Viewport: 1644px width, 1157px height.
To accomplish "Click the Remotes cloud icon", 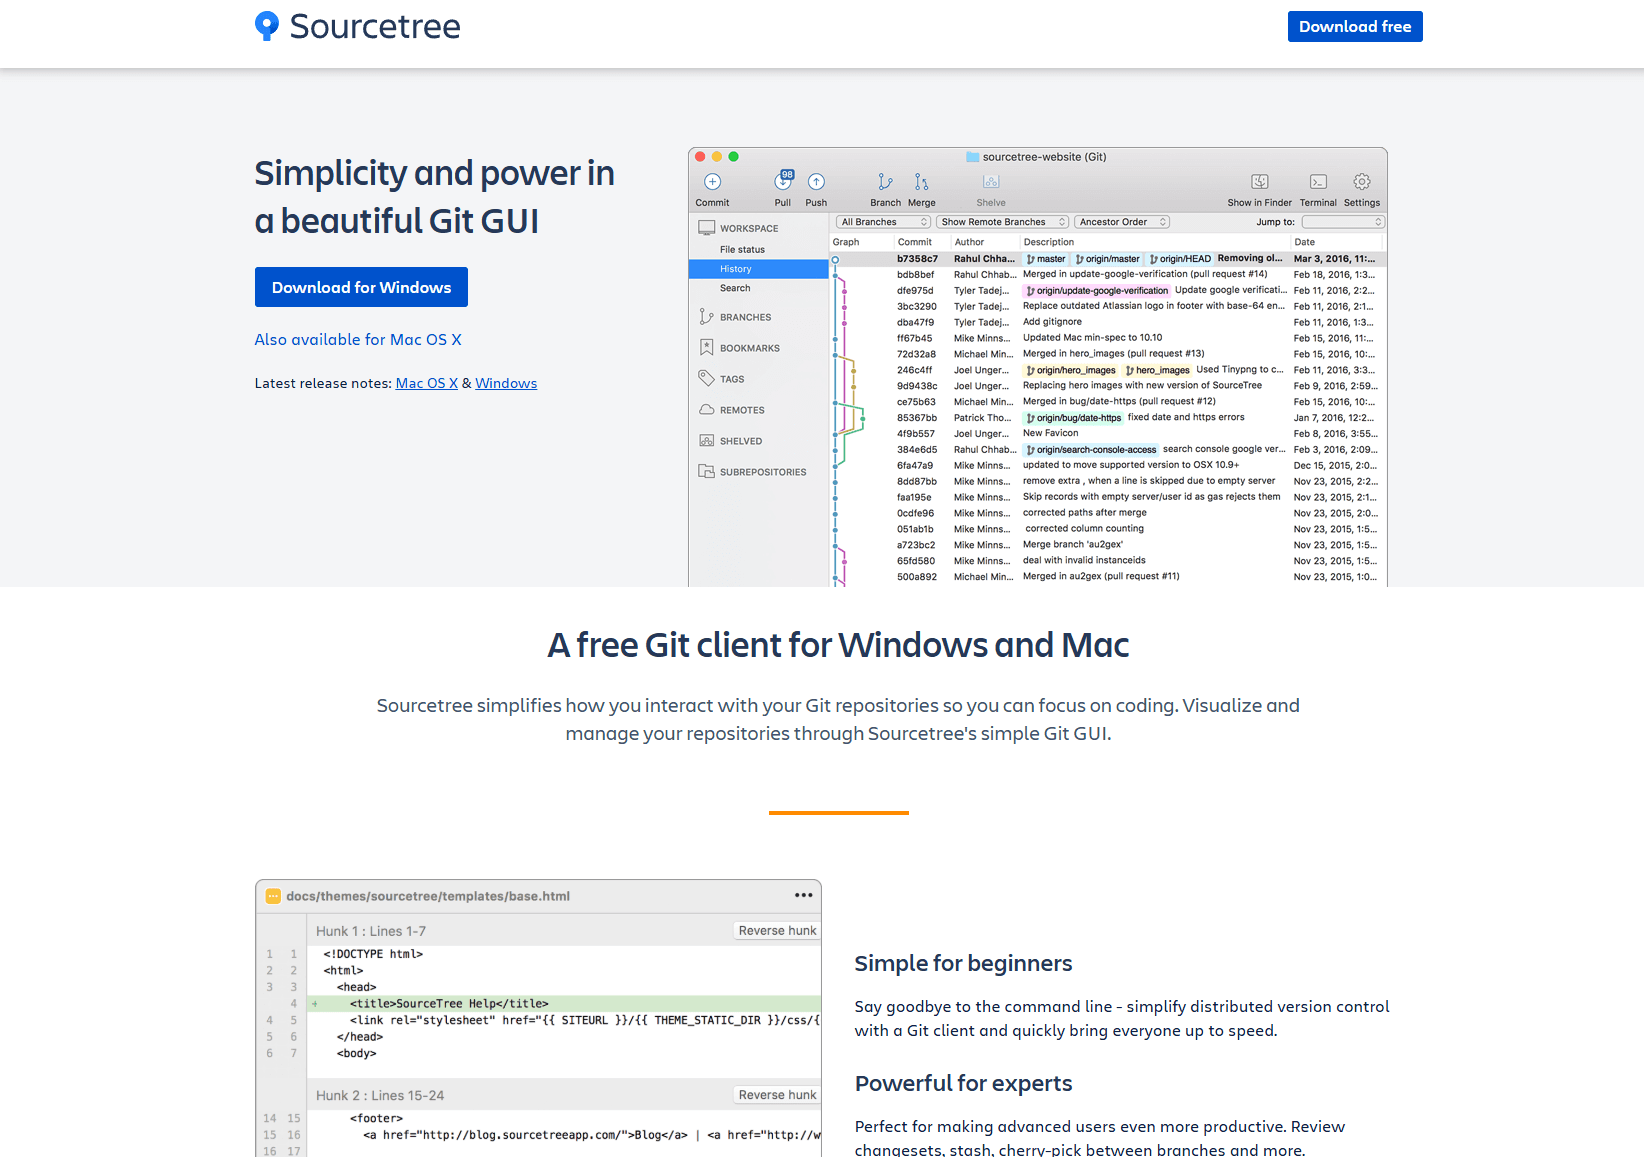I will pos(706,410).
